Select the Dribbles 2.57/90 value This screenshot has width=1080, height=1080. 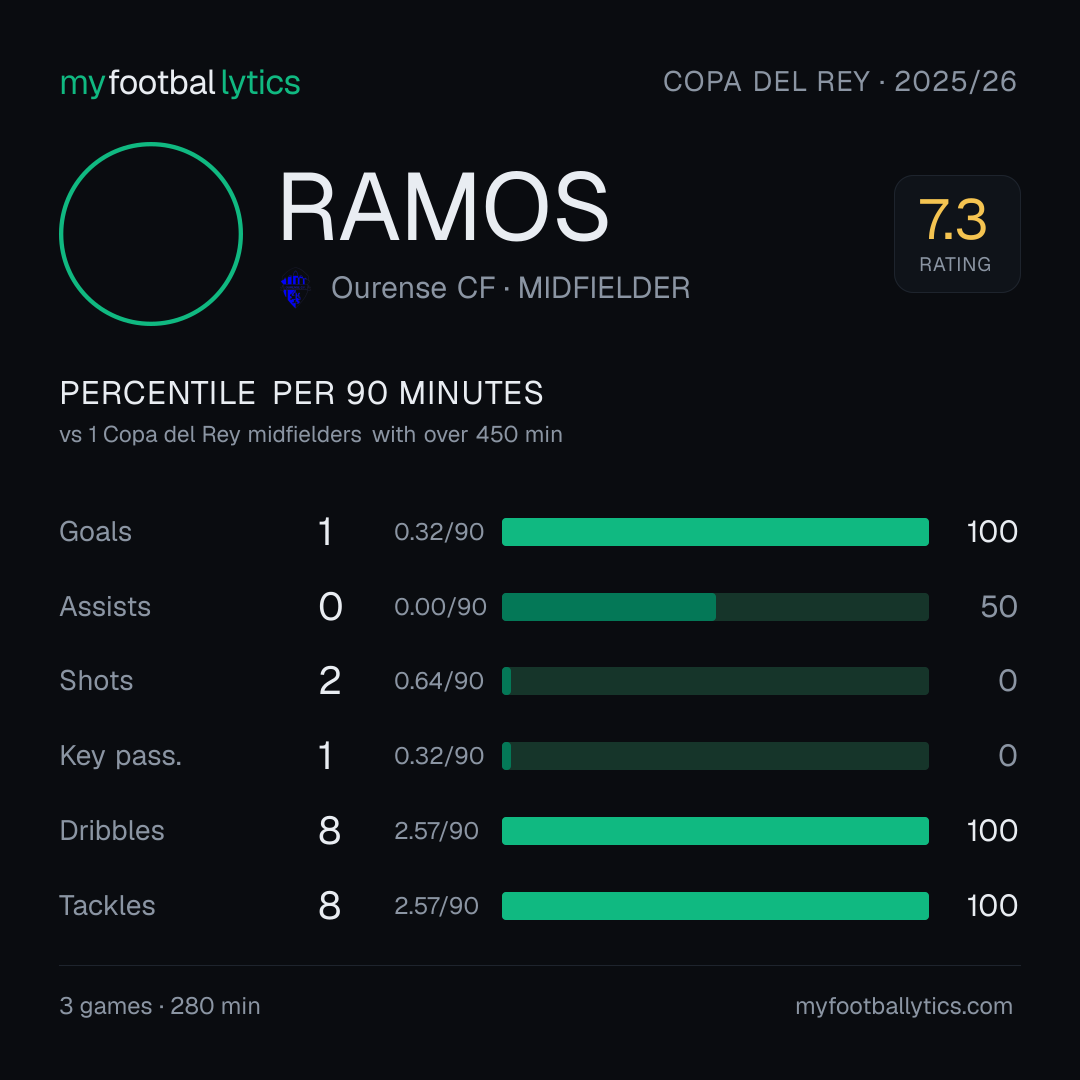coord(437,831)
